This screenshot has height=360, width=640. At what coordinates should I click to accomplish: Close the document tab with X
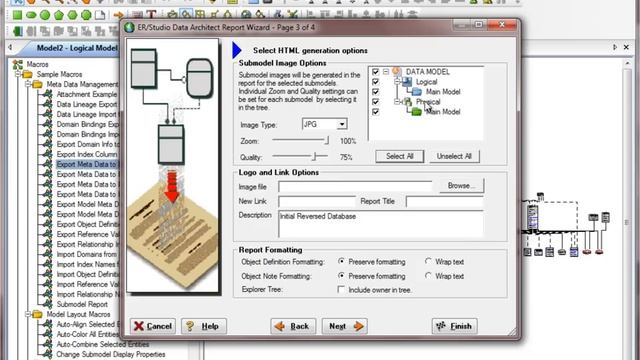(x=626, y=48)
